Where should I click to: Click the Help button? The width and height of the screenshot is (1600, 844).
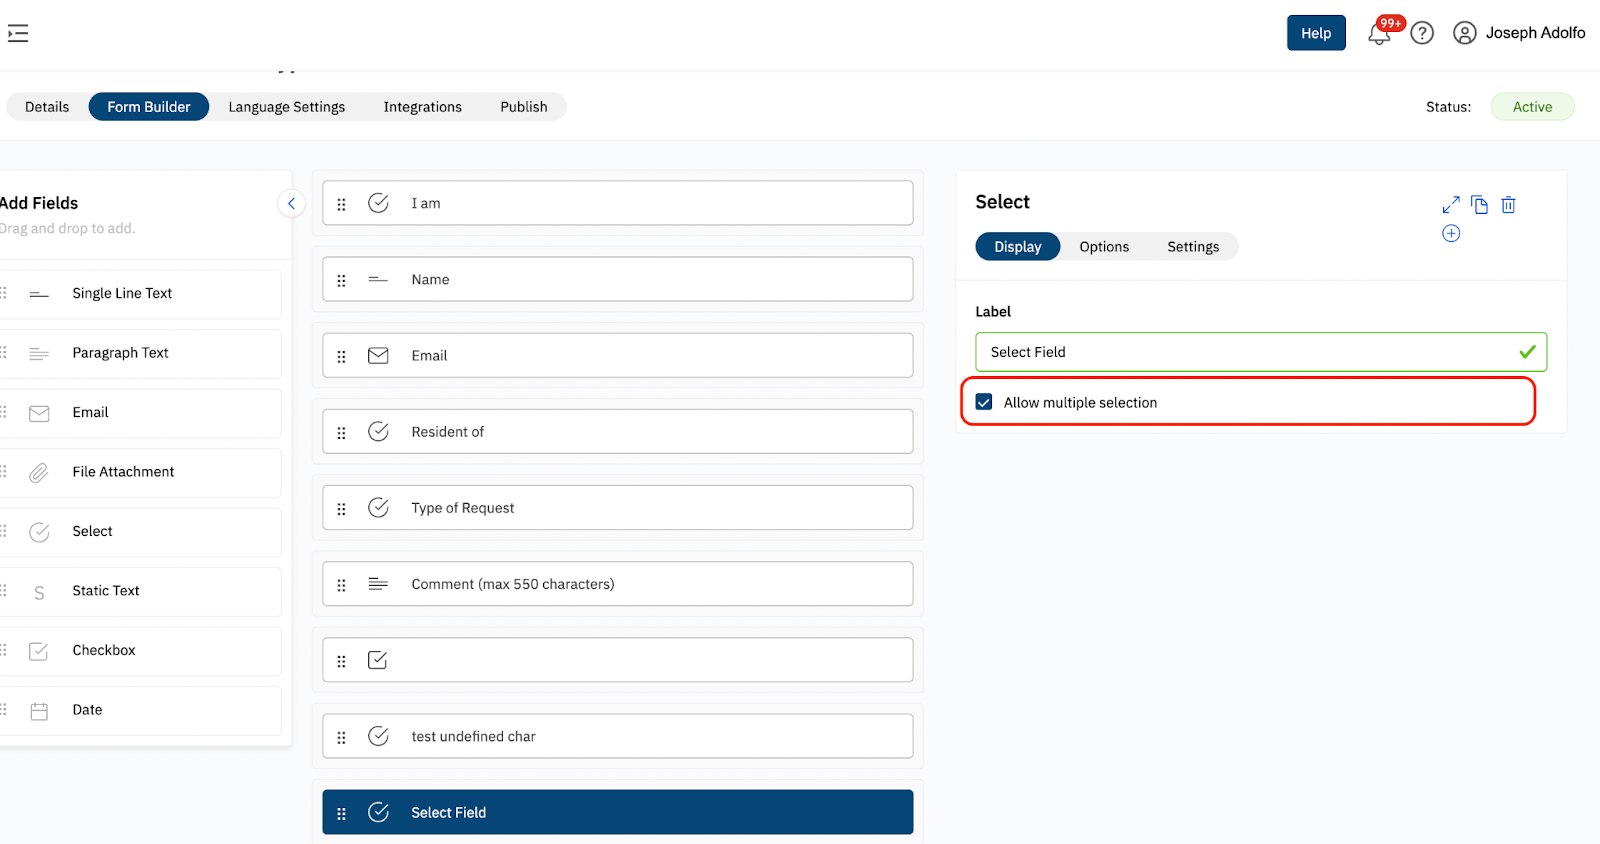tap(1316, 33)
